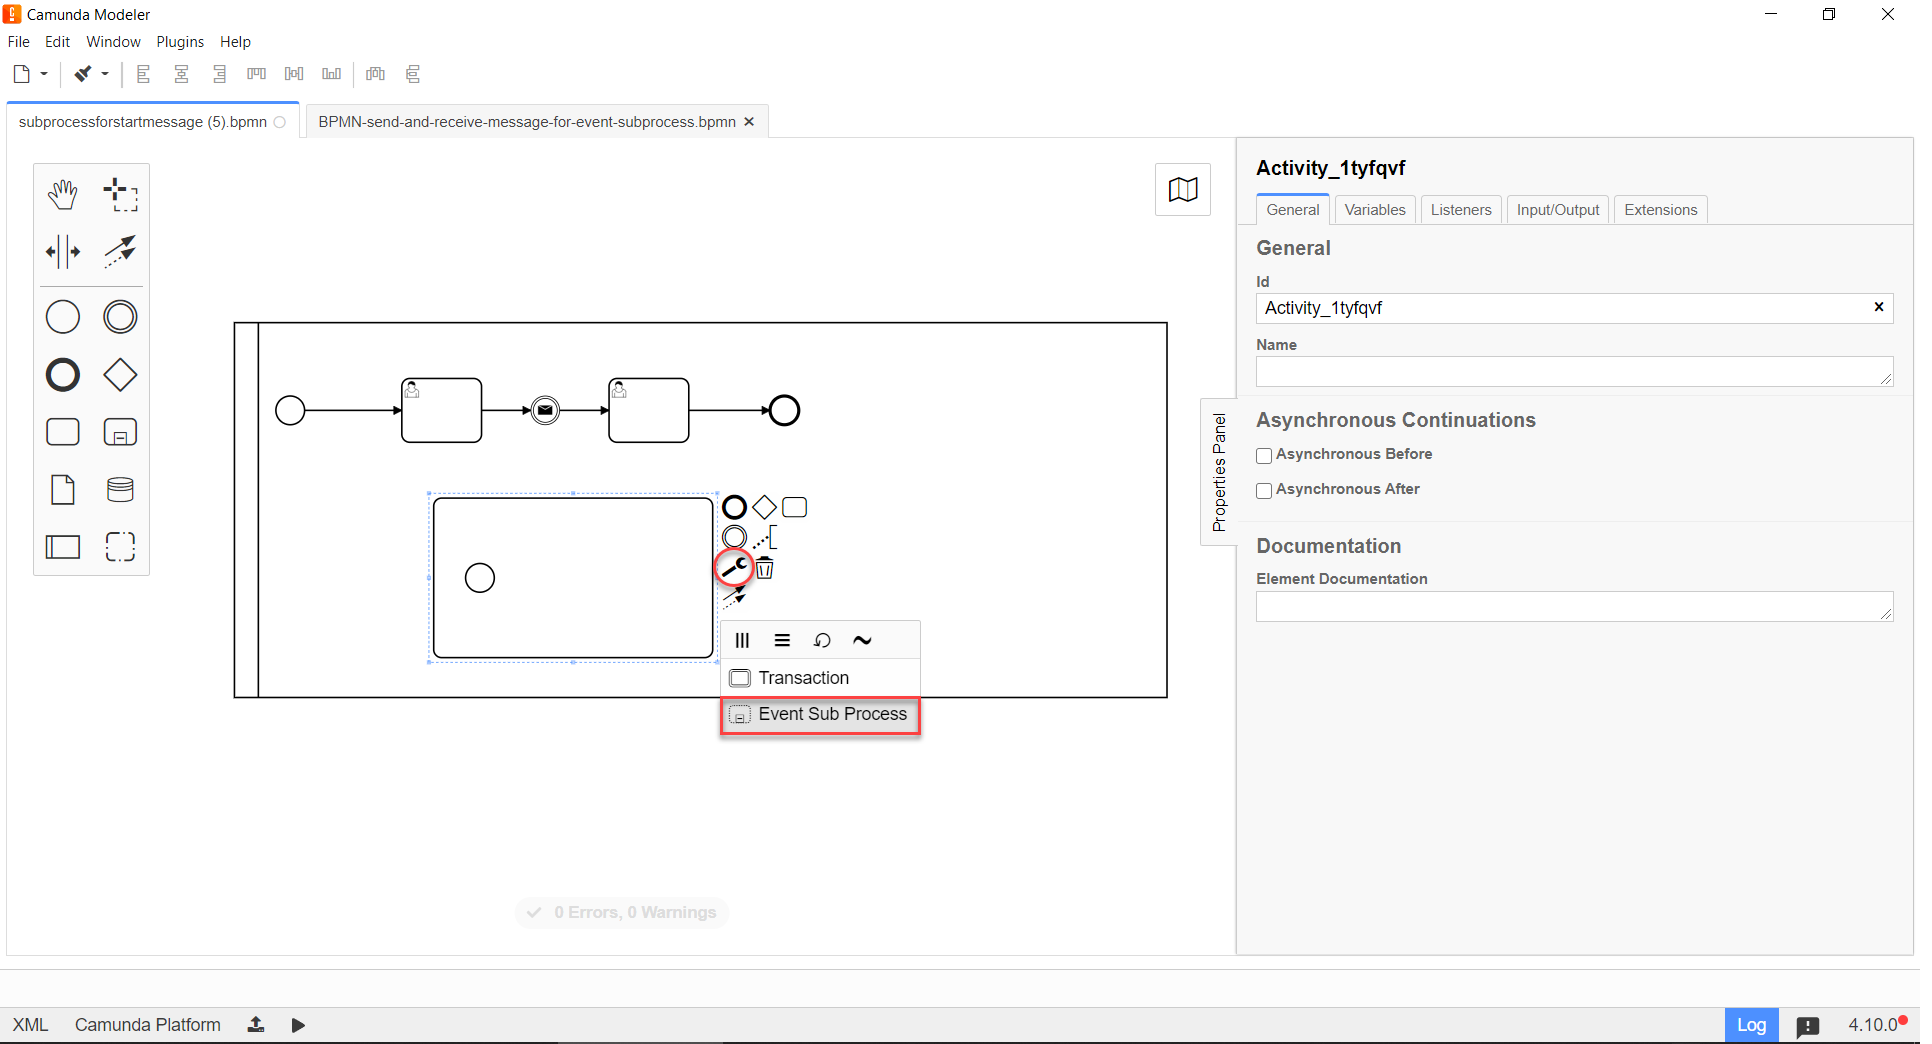This screenshot has height=1044, width=1932.
Task: Open the Help menu
Action: coord(236,42)
